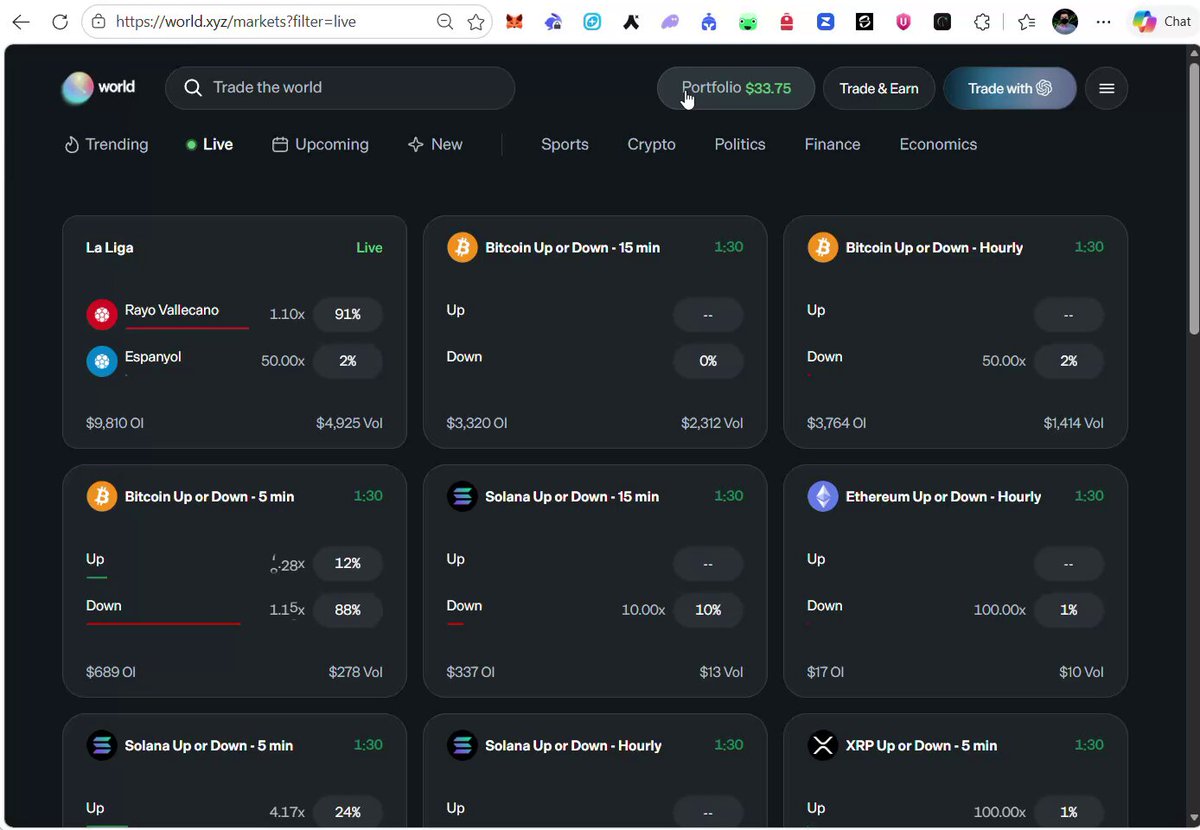Pick Espanyol 2% odds

[348, 361]
